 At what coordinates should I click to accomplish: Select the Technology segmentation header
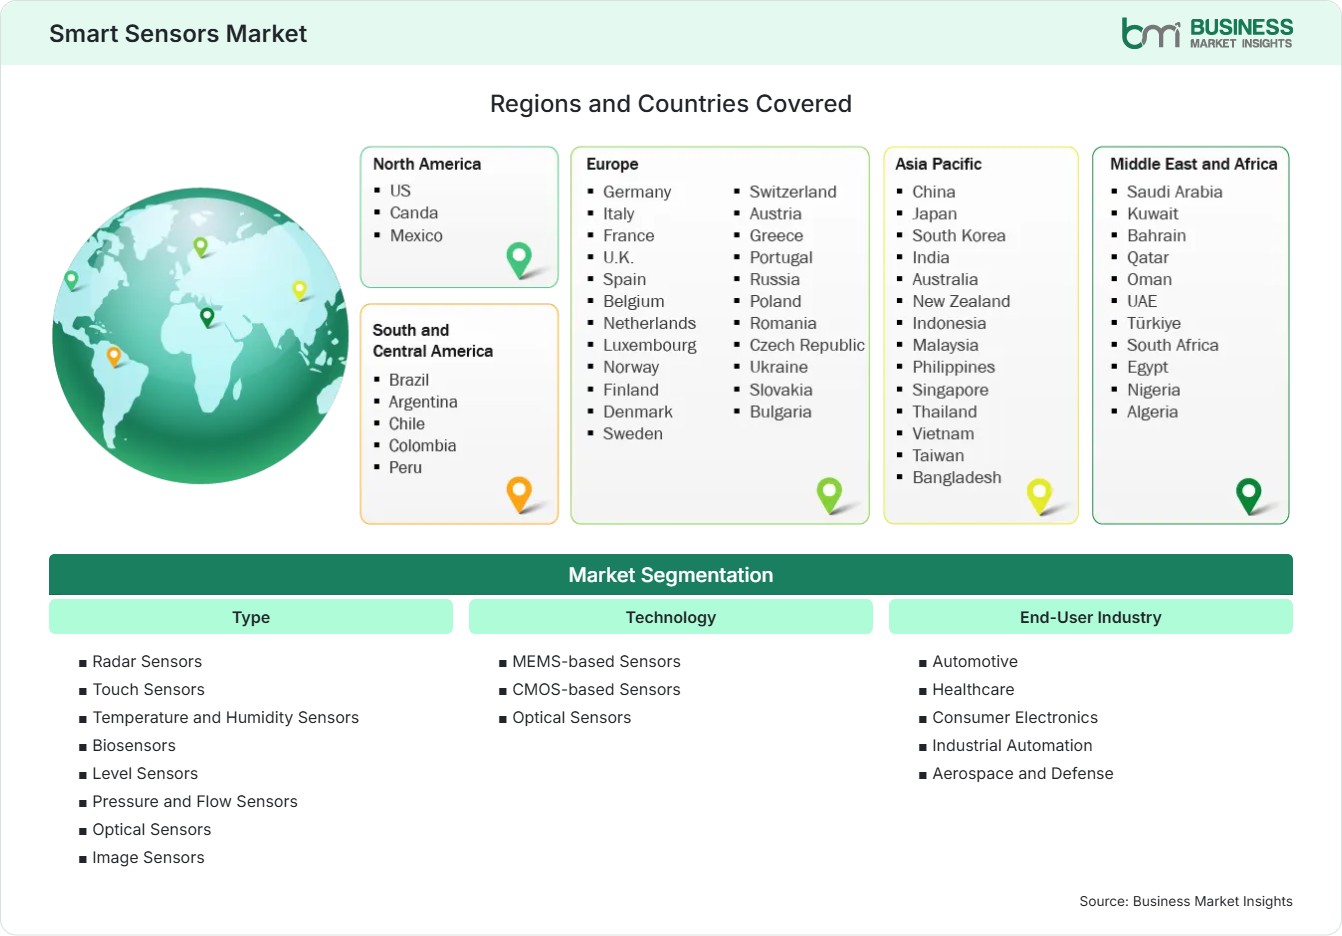point(671,617)
